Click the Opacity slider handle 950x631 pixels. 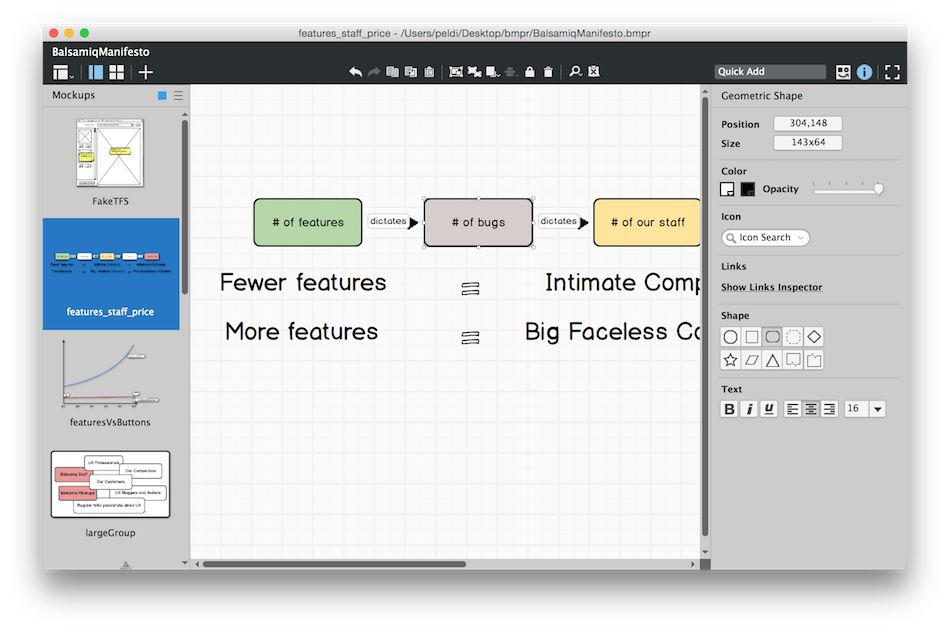click(x=879, y=188)
